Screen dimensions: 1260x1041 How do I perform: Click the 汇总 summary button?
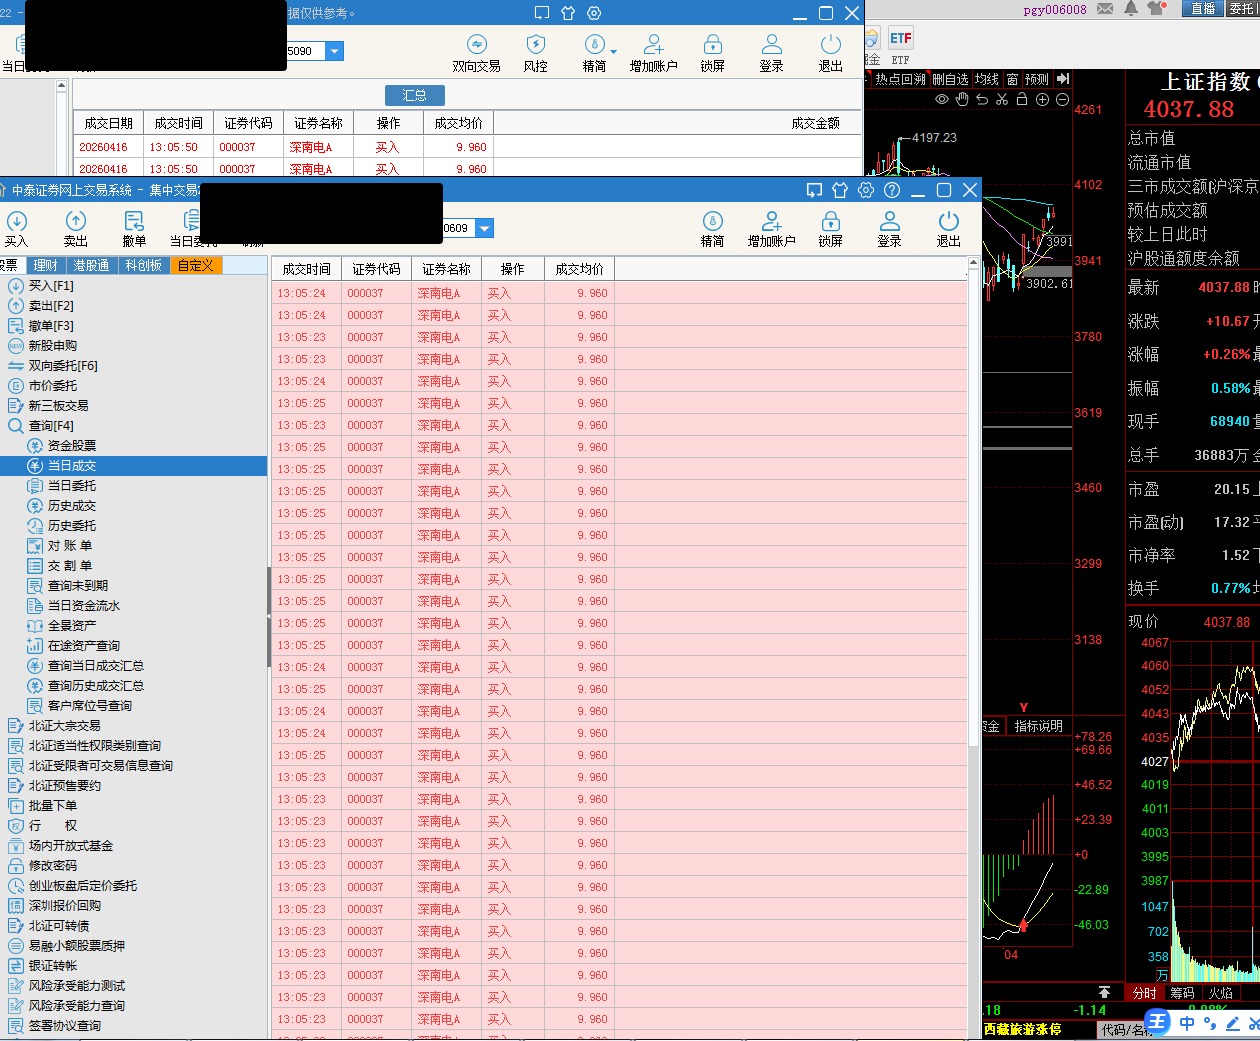414,95
